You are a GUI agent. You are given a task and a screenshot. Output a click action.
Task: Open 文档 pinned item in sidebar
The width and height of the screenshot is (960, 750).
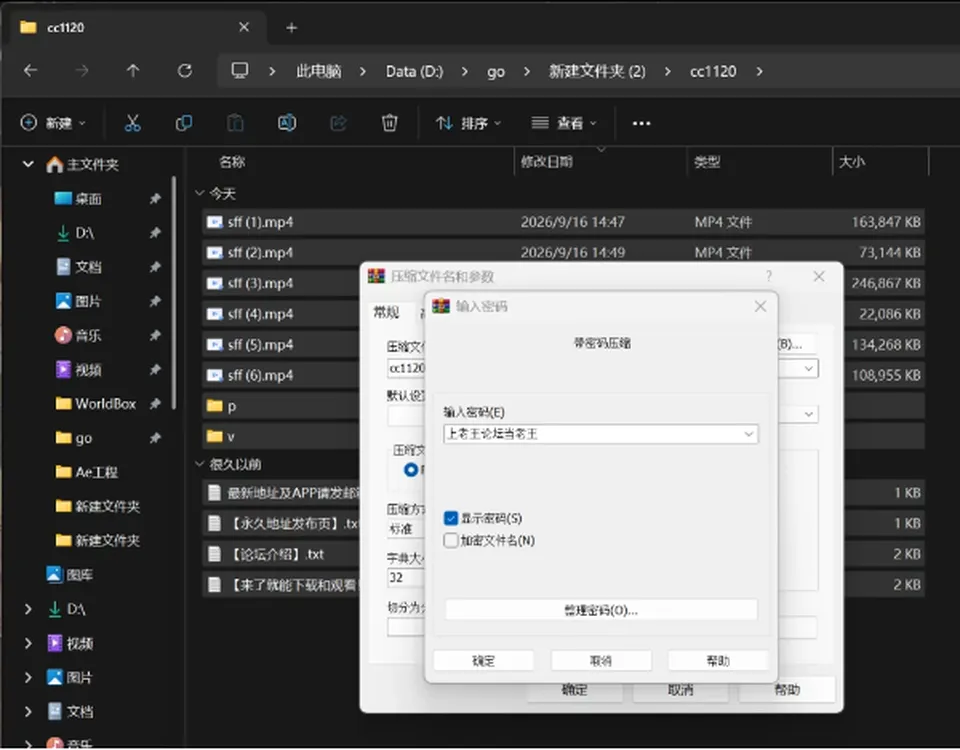click(88, 267)
